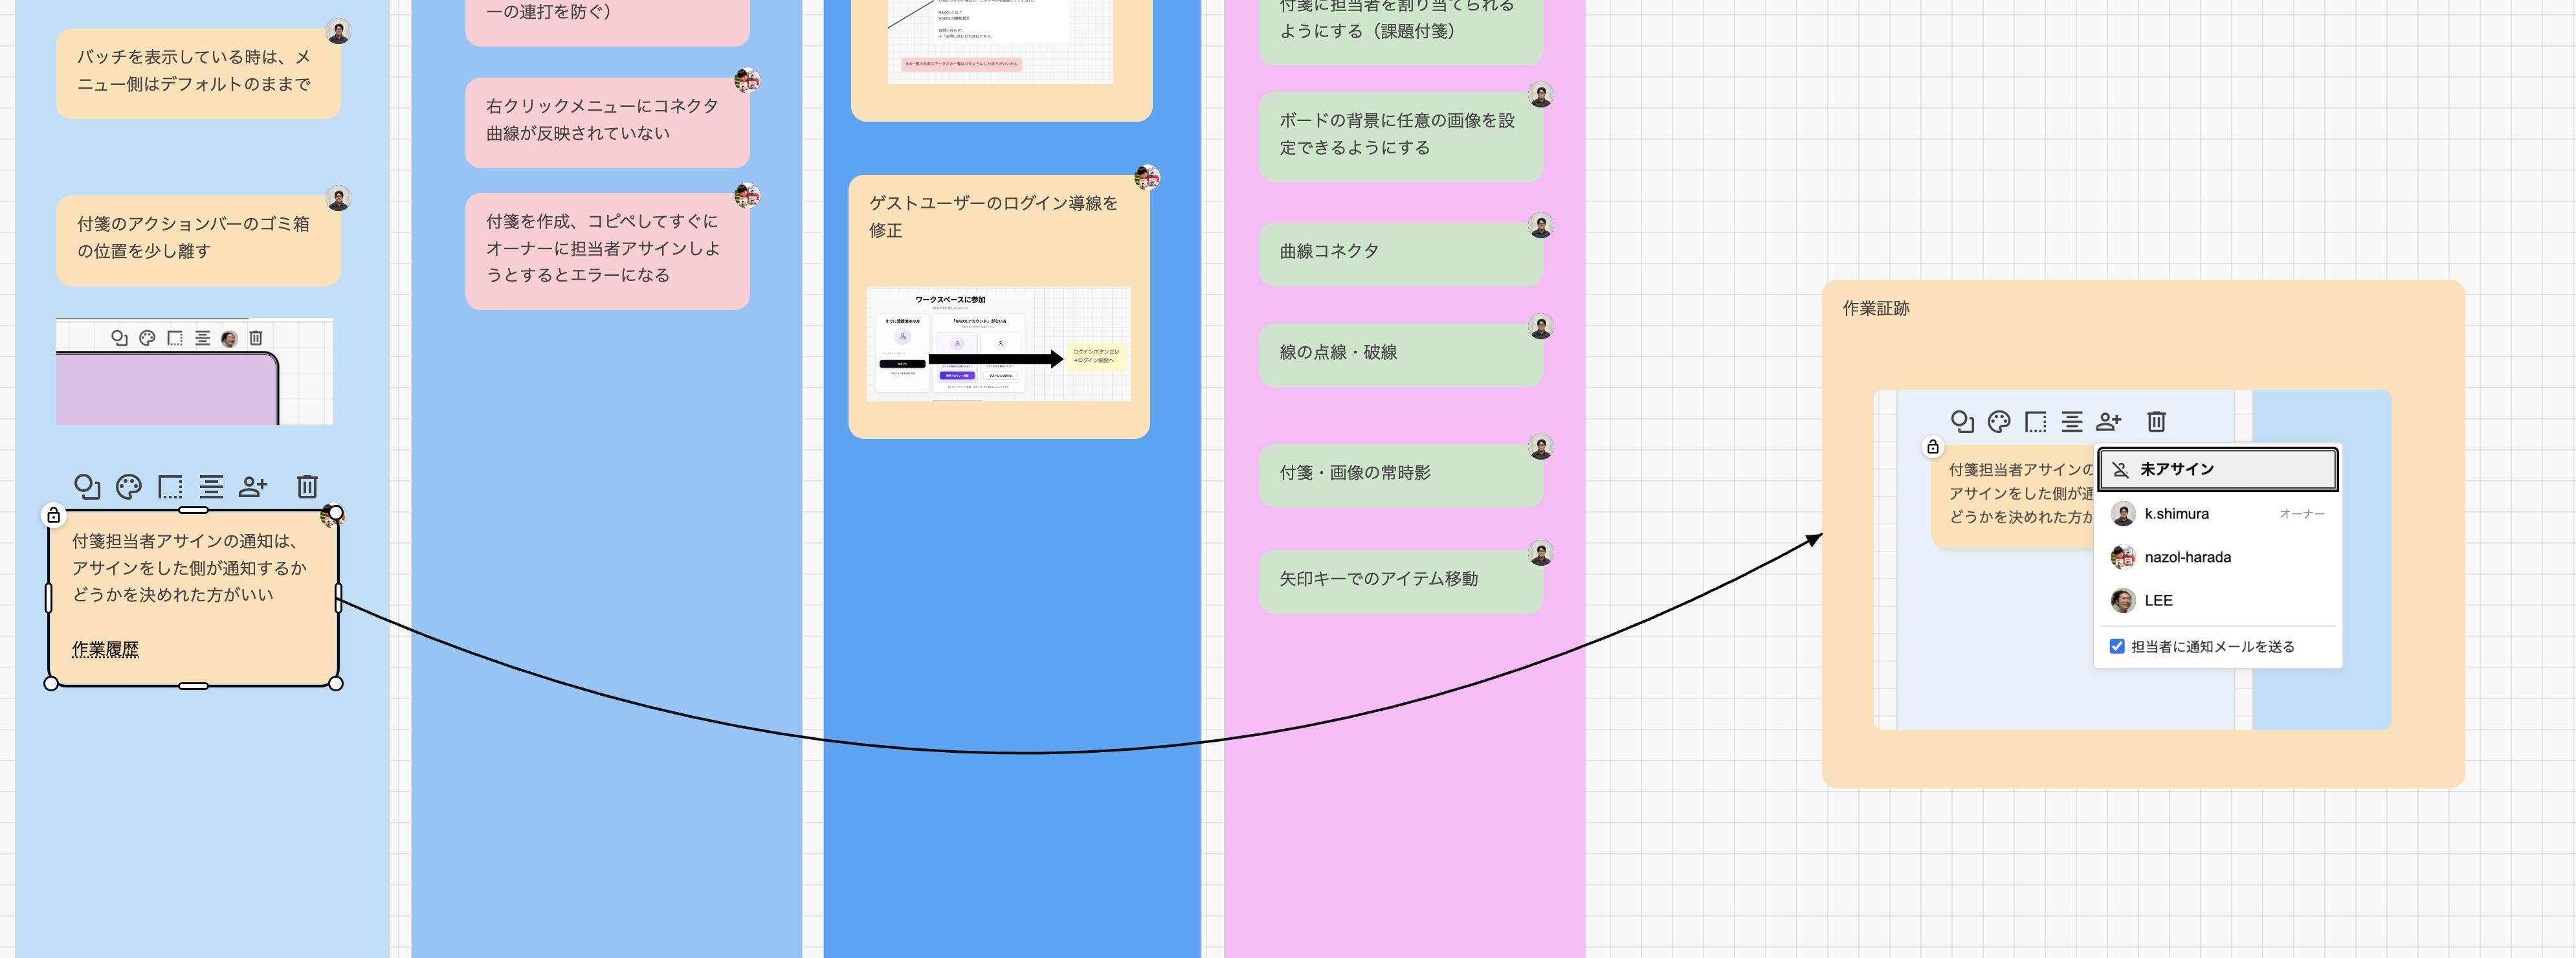
Task: Toggle the 担当者に通知メールを送る checkbox
Action: pos(2117,646)
